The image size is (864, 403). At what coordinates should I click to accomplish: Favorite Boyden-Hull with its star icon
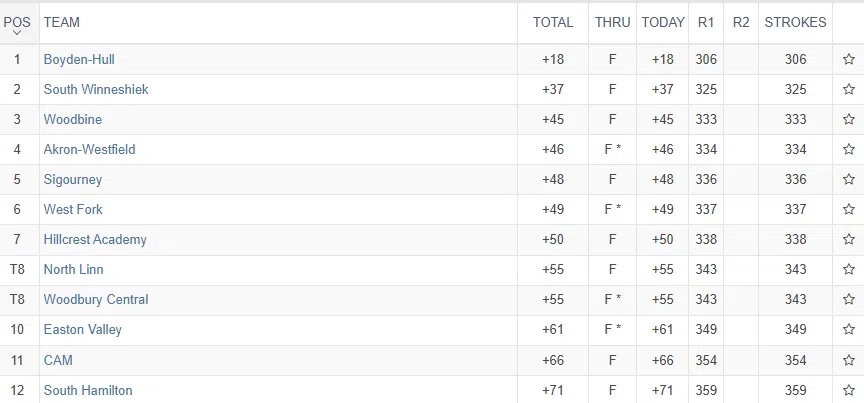coord(848,60)
